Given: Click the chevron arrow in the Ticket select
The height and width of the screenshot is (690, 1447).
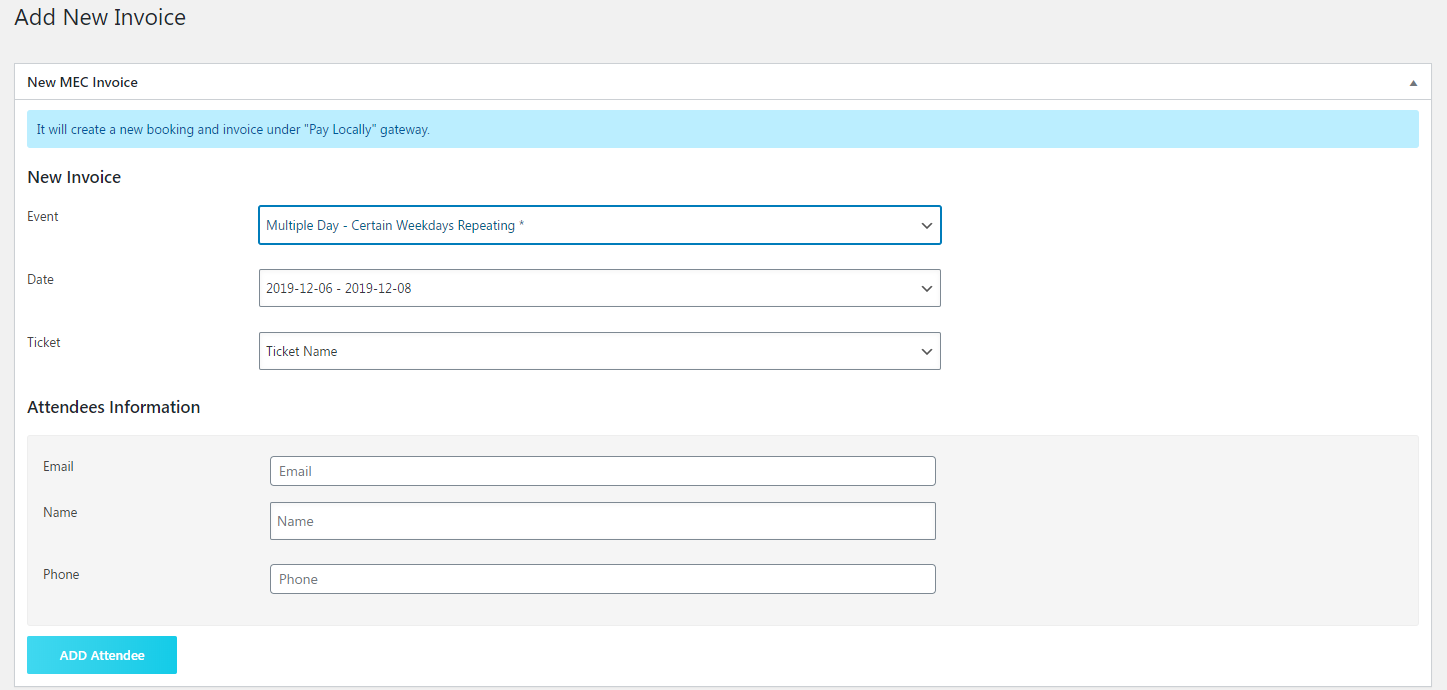Looking at the screenshot, I should (926, 352).
